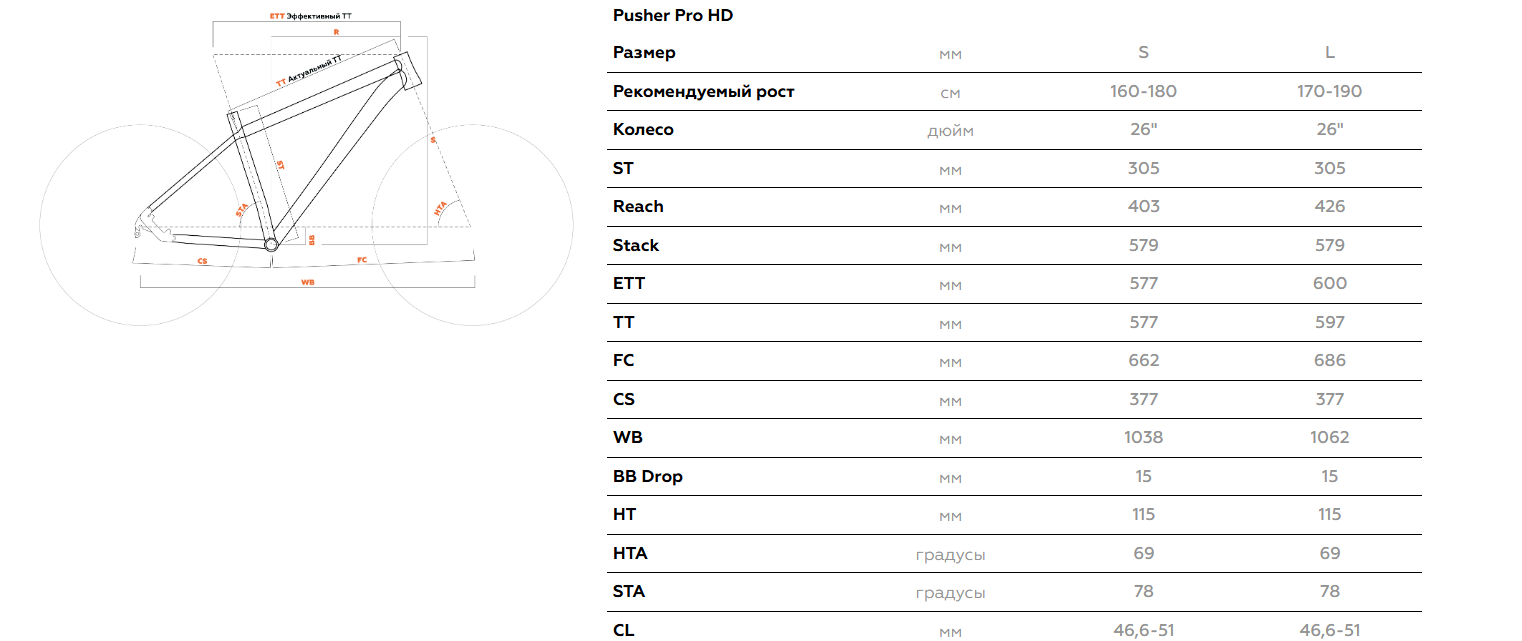Click the CS label in the frame diagram

[x=202, y=261]
